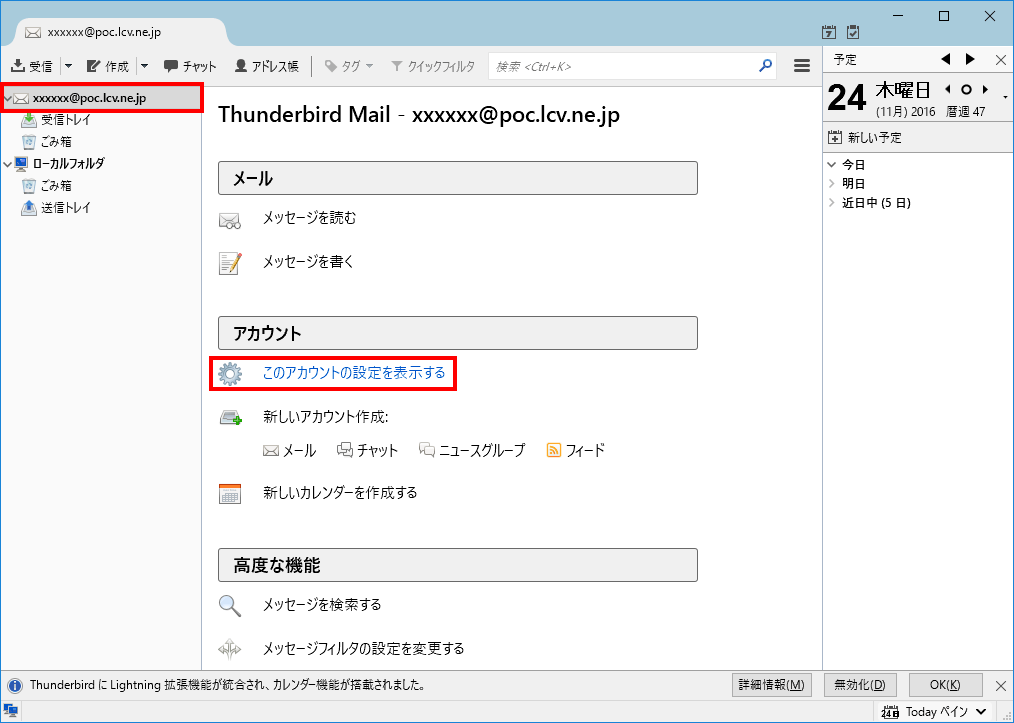Open the dropdown arrow next to 作成
1014x723 pixels.
coord(145,66)
